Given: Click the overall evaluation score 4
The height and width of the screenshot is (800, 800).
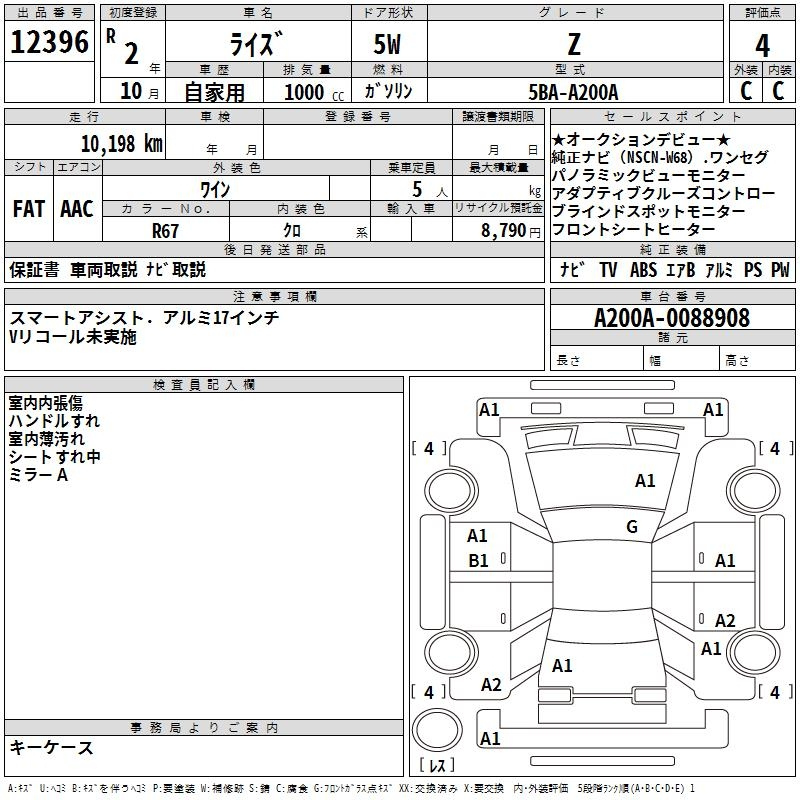Looking at the screenshot, I should 762,46.
